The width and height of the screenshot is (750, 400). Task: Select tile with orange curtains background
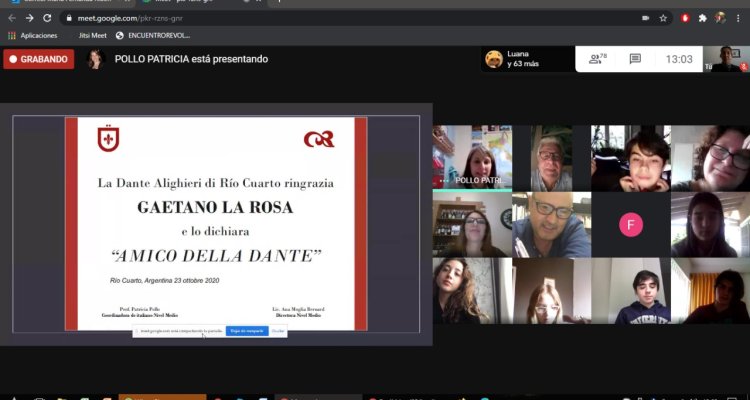coord(710,291)
